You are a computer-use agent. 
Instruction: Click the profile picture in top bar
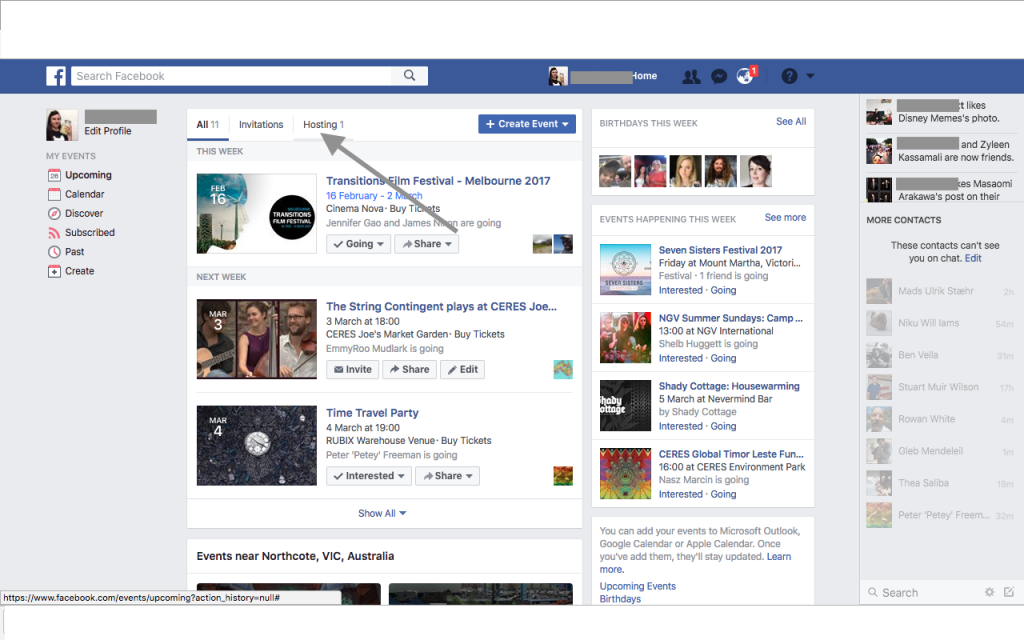[x=558, y=76]
